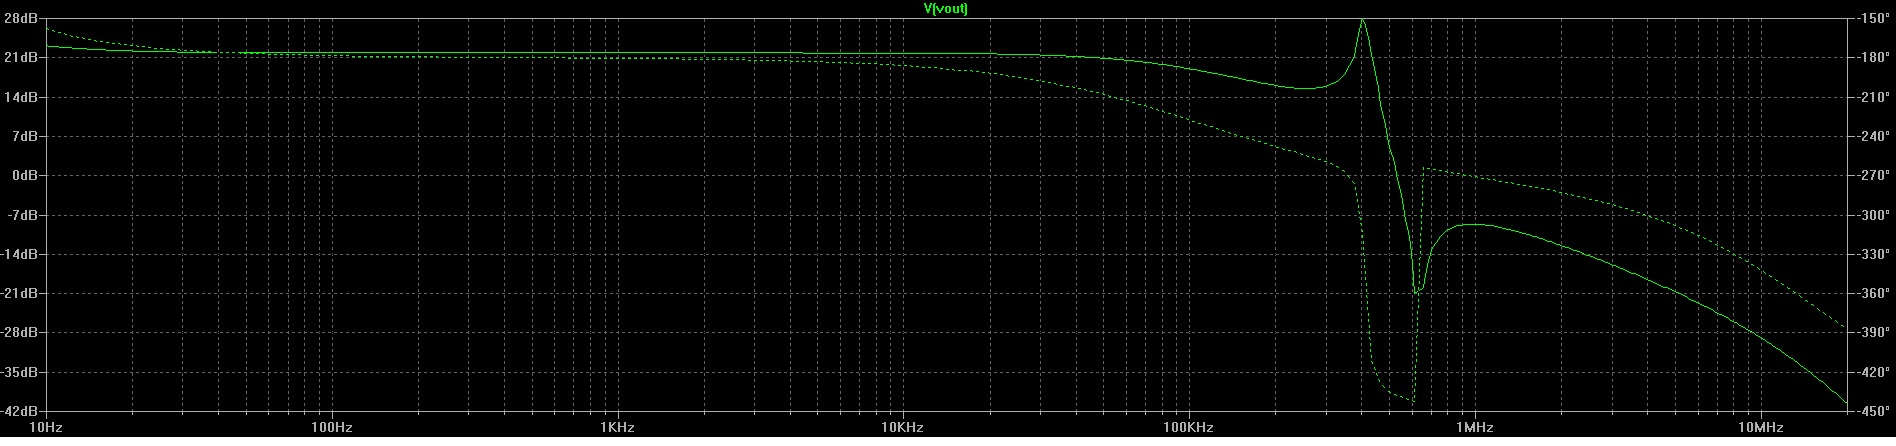Click the -450° phase axis label
The width and height of the screenshot is (1896, 446).
click(x=1874, y=411)
